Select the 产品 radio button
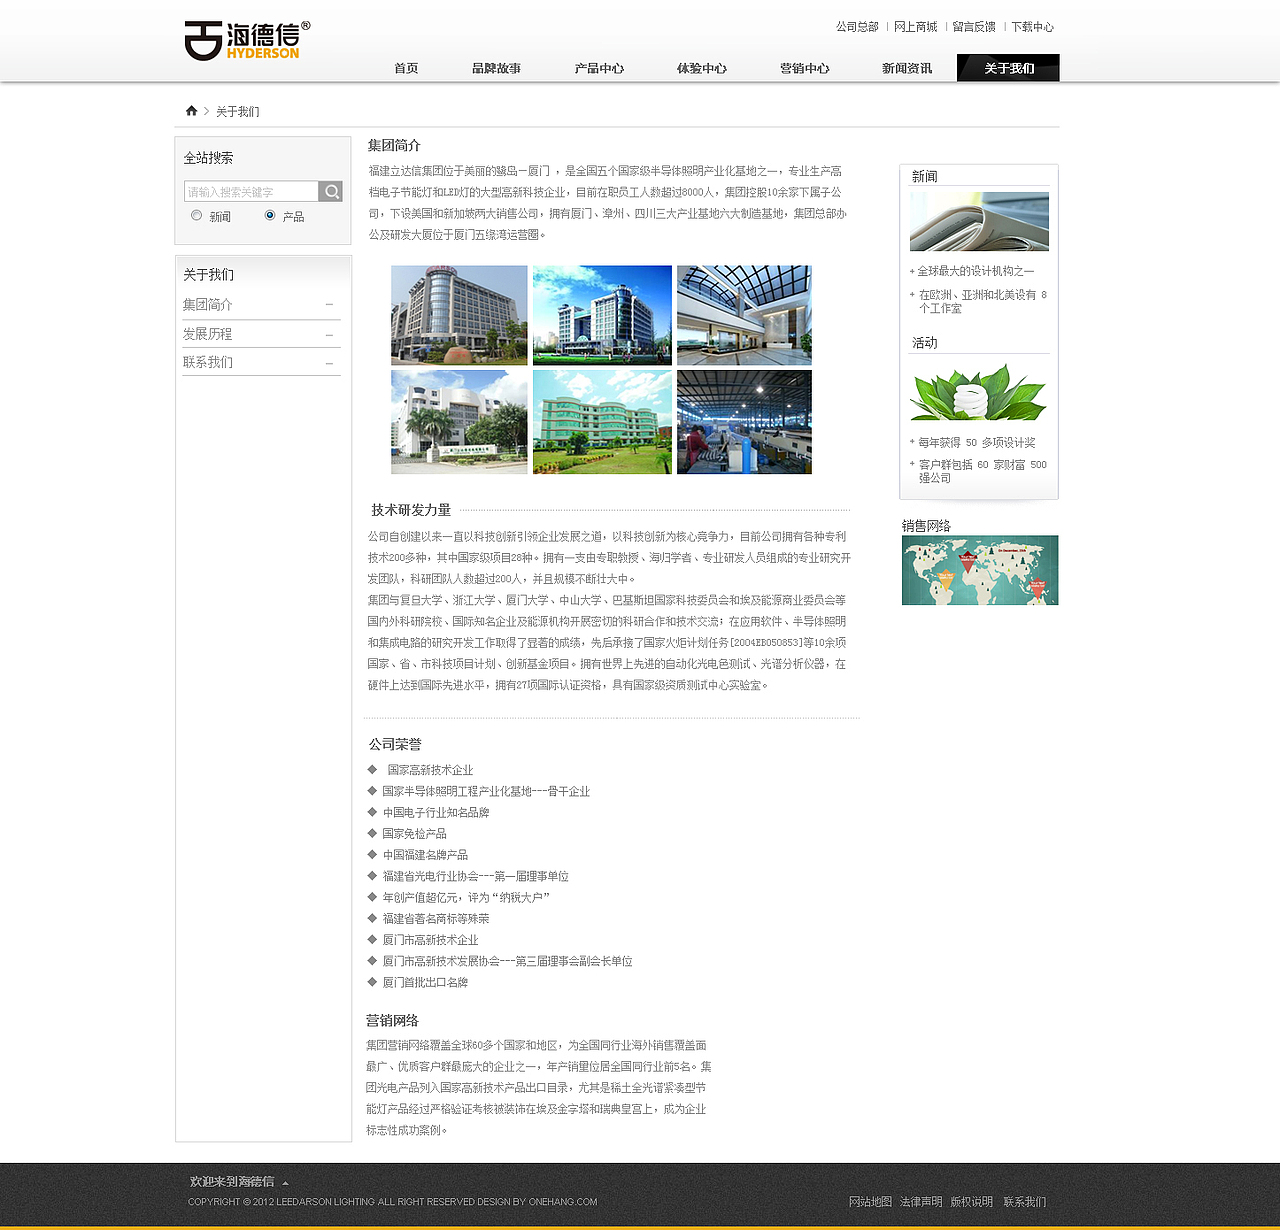This screenshot has width=1280, height=1230. point(270,216)
